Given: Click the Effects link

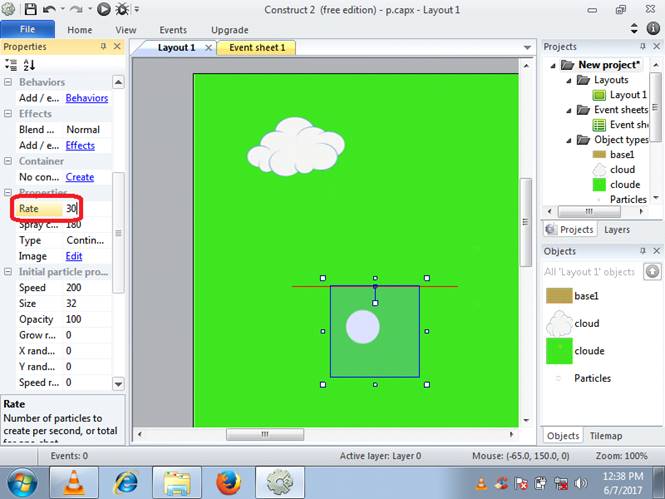Looking at the screenshot, I should click(x=80, y=145).
